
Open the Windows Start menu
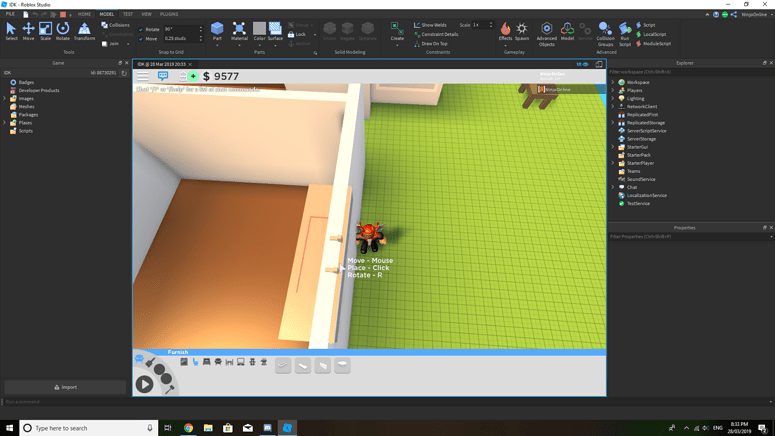(x=9, y=428)
